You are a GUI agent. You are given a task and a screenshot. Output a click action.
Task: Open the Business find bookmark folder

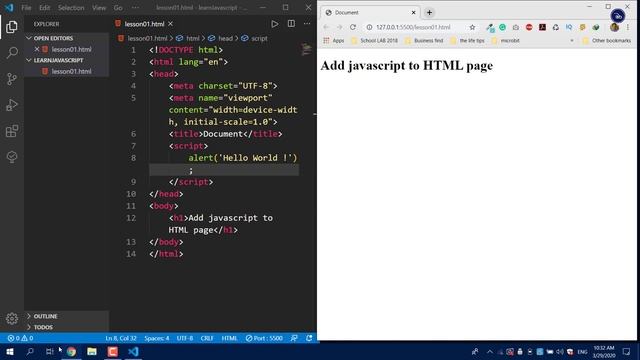pyautogui.click(x=424, y=40)
